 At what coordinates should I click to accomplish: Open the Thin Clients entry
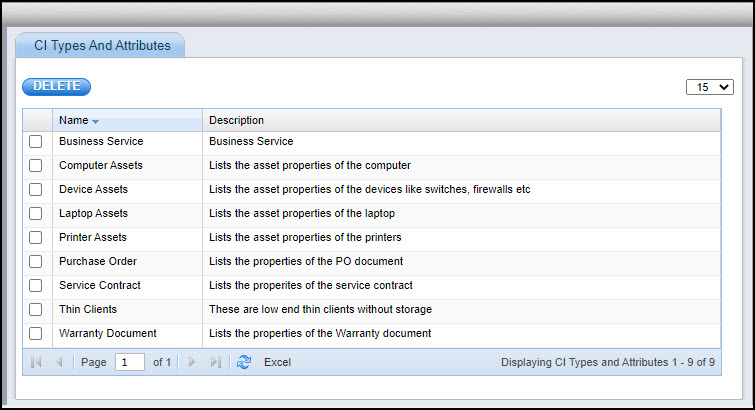[x=88, y=309]
